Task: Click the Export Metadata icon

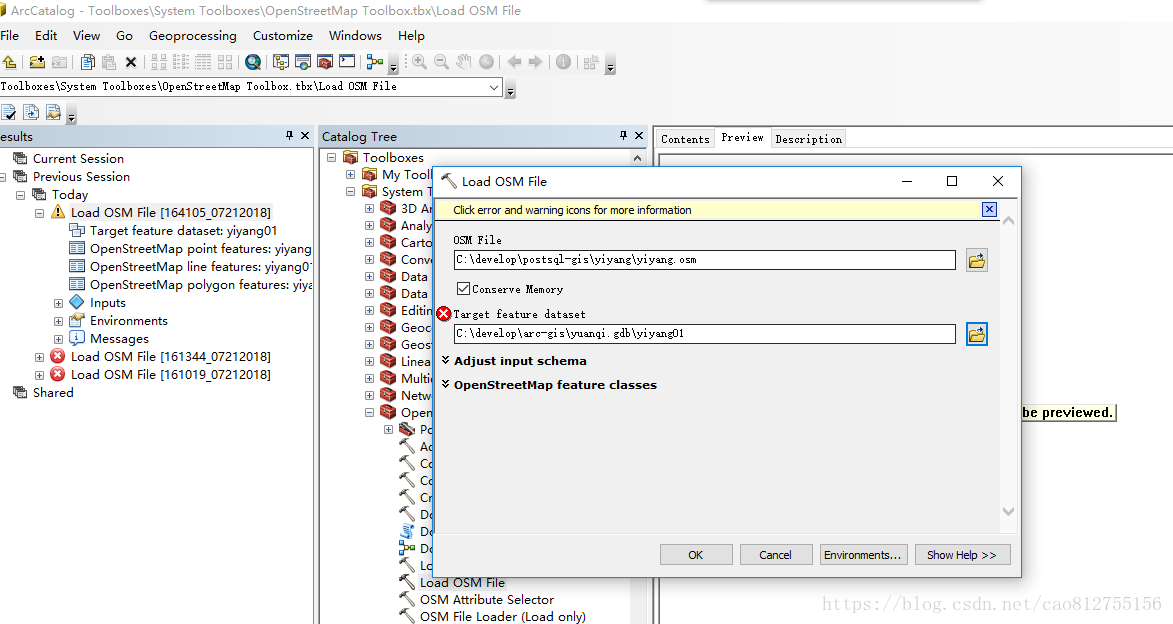Action: point(53,112)
